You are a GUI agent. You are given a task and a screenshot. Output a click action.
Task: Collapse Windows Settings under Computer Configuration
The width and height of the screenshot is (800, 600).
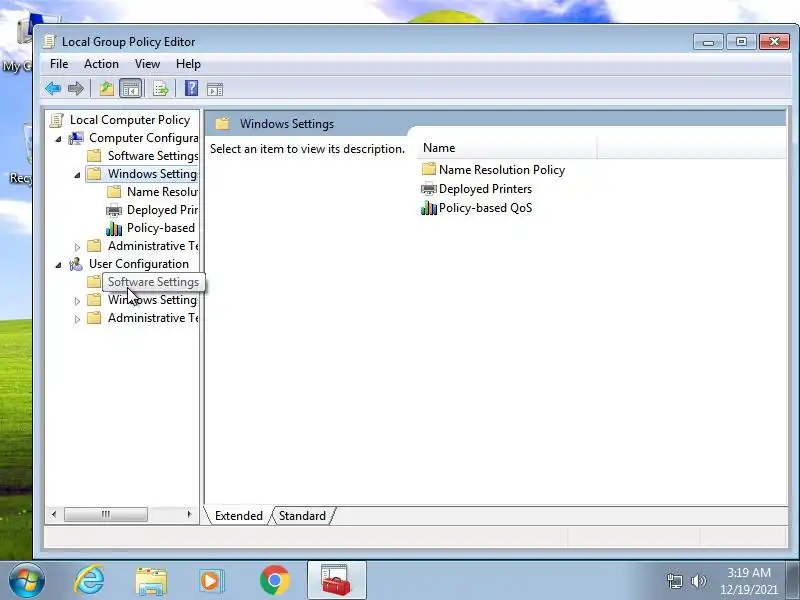[x=77, y=175]
